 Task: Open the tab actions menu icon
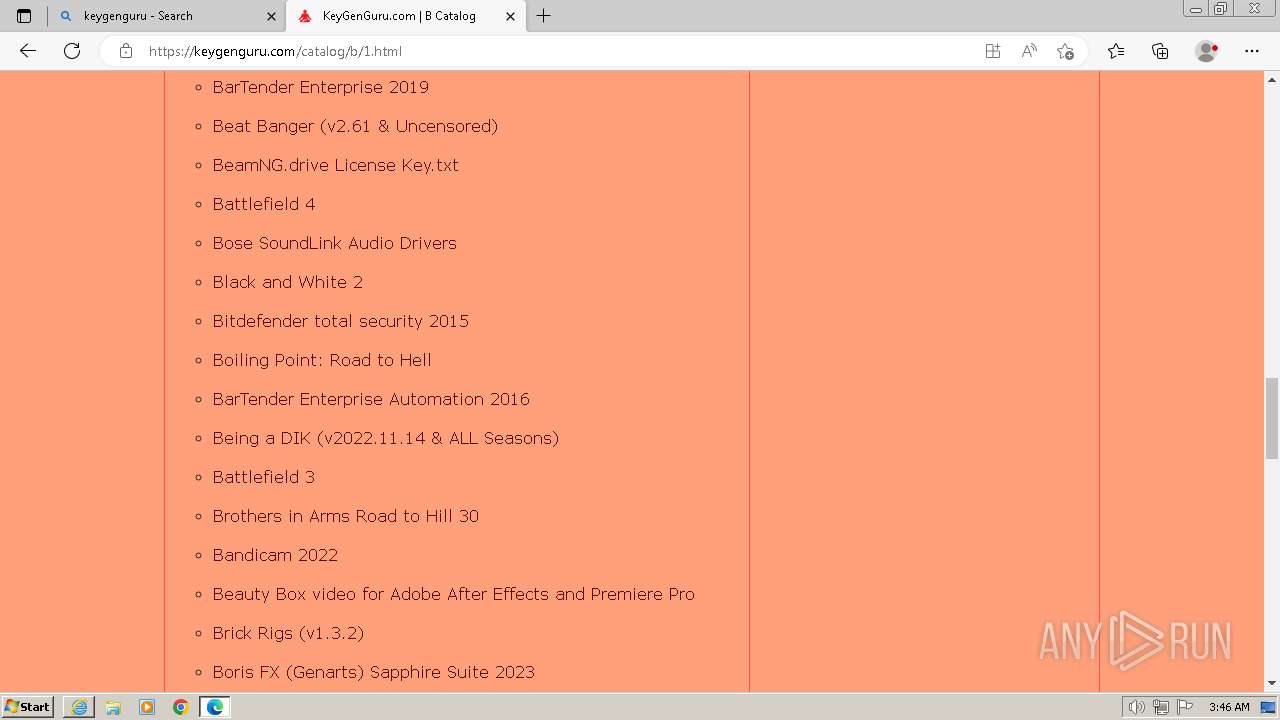[x=24, y=16]
